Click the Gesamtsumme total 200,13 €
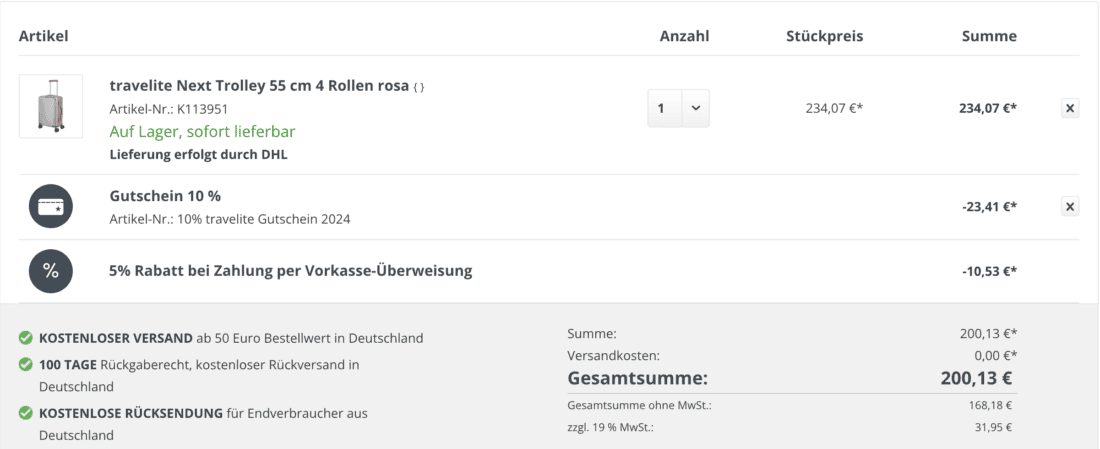 coord(978,378)
